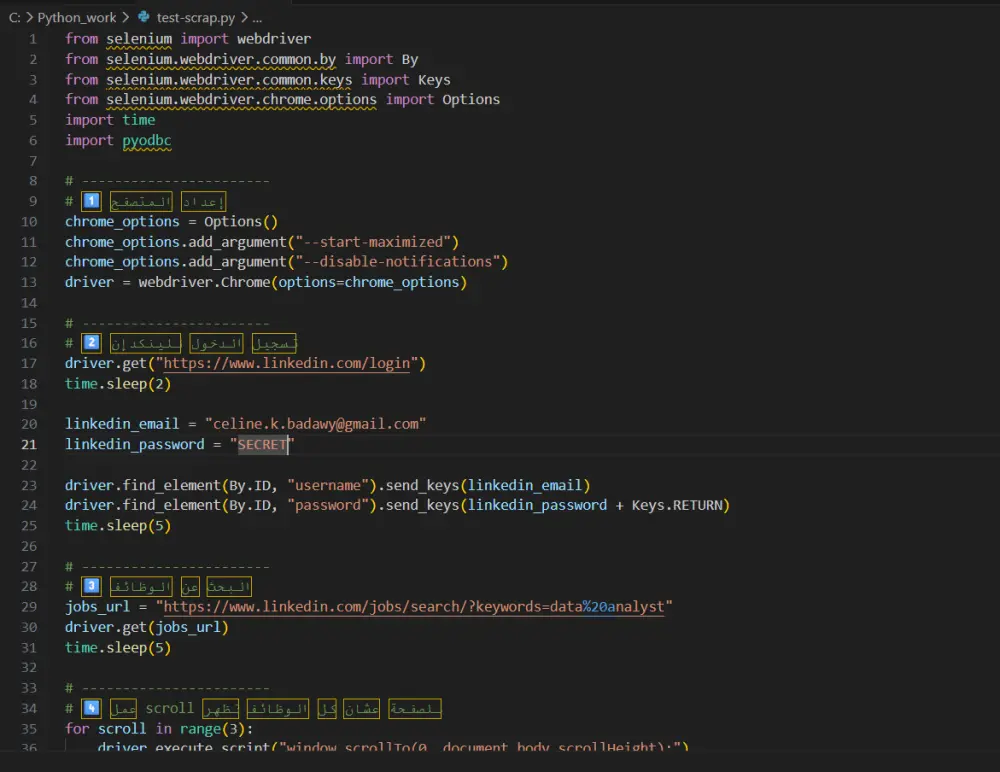1000x772 pixels.
Task: Click the Python file icon in breadcrumb
Action: tap(144, 17)
